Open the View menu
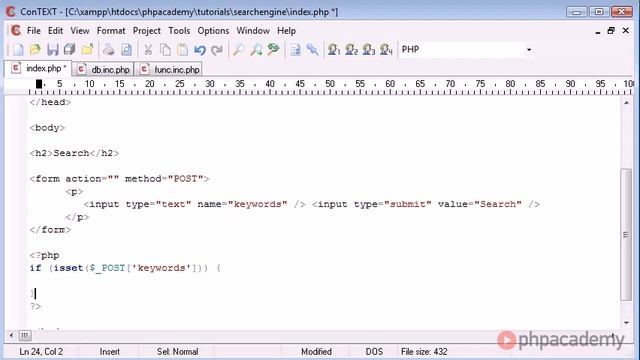 pos(80,31)
